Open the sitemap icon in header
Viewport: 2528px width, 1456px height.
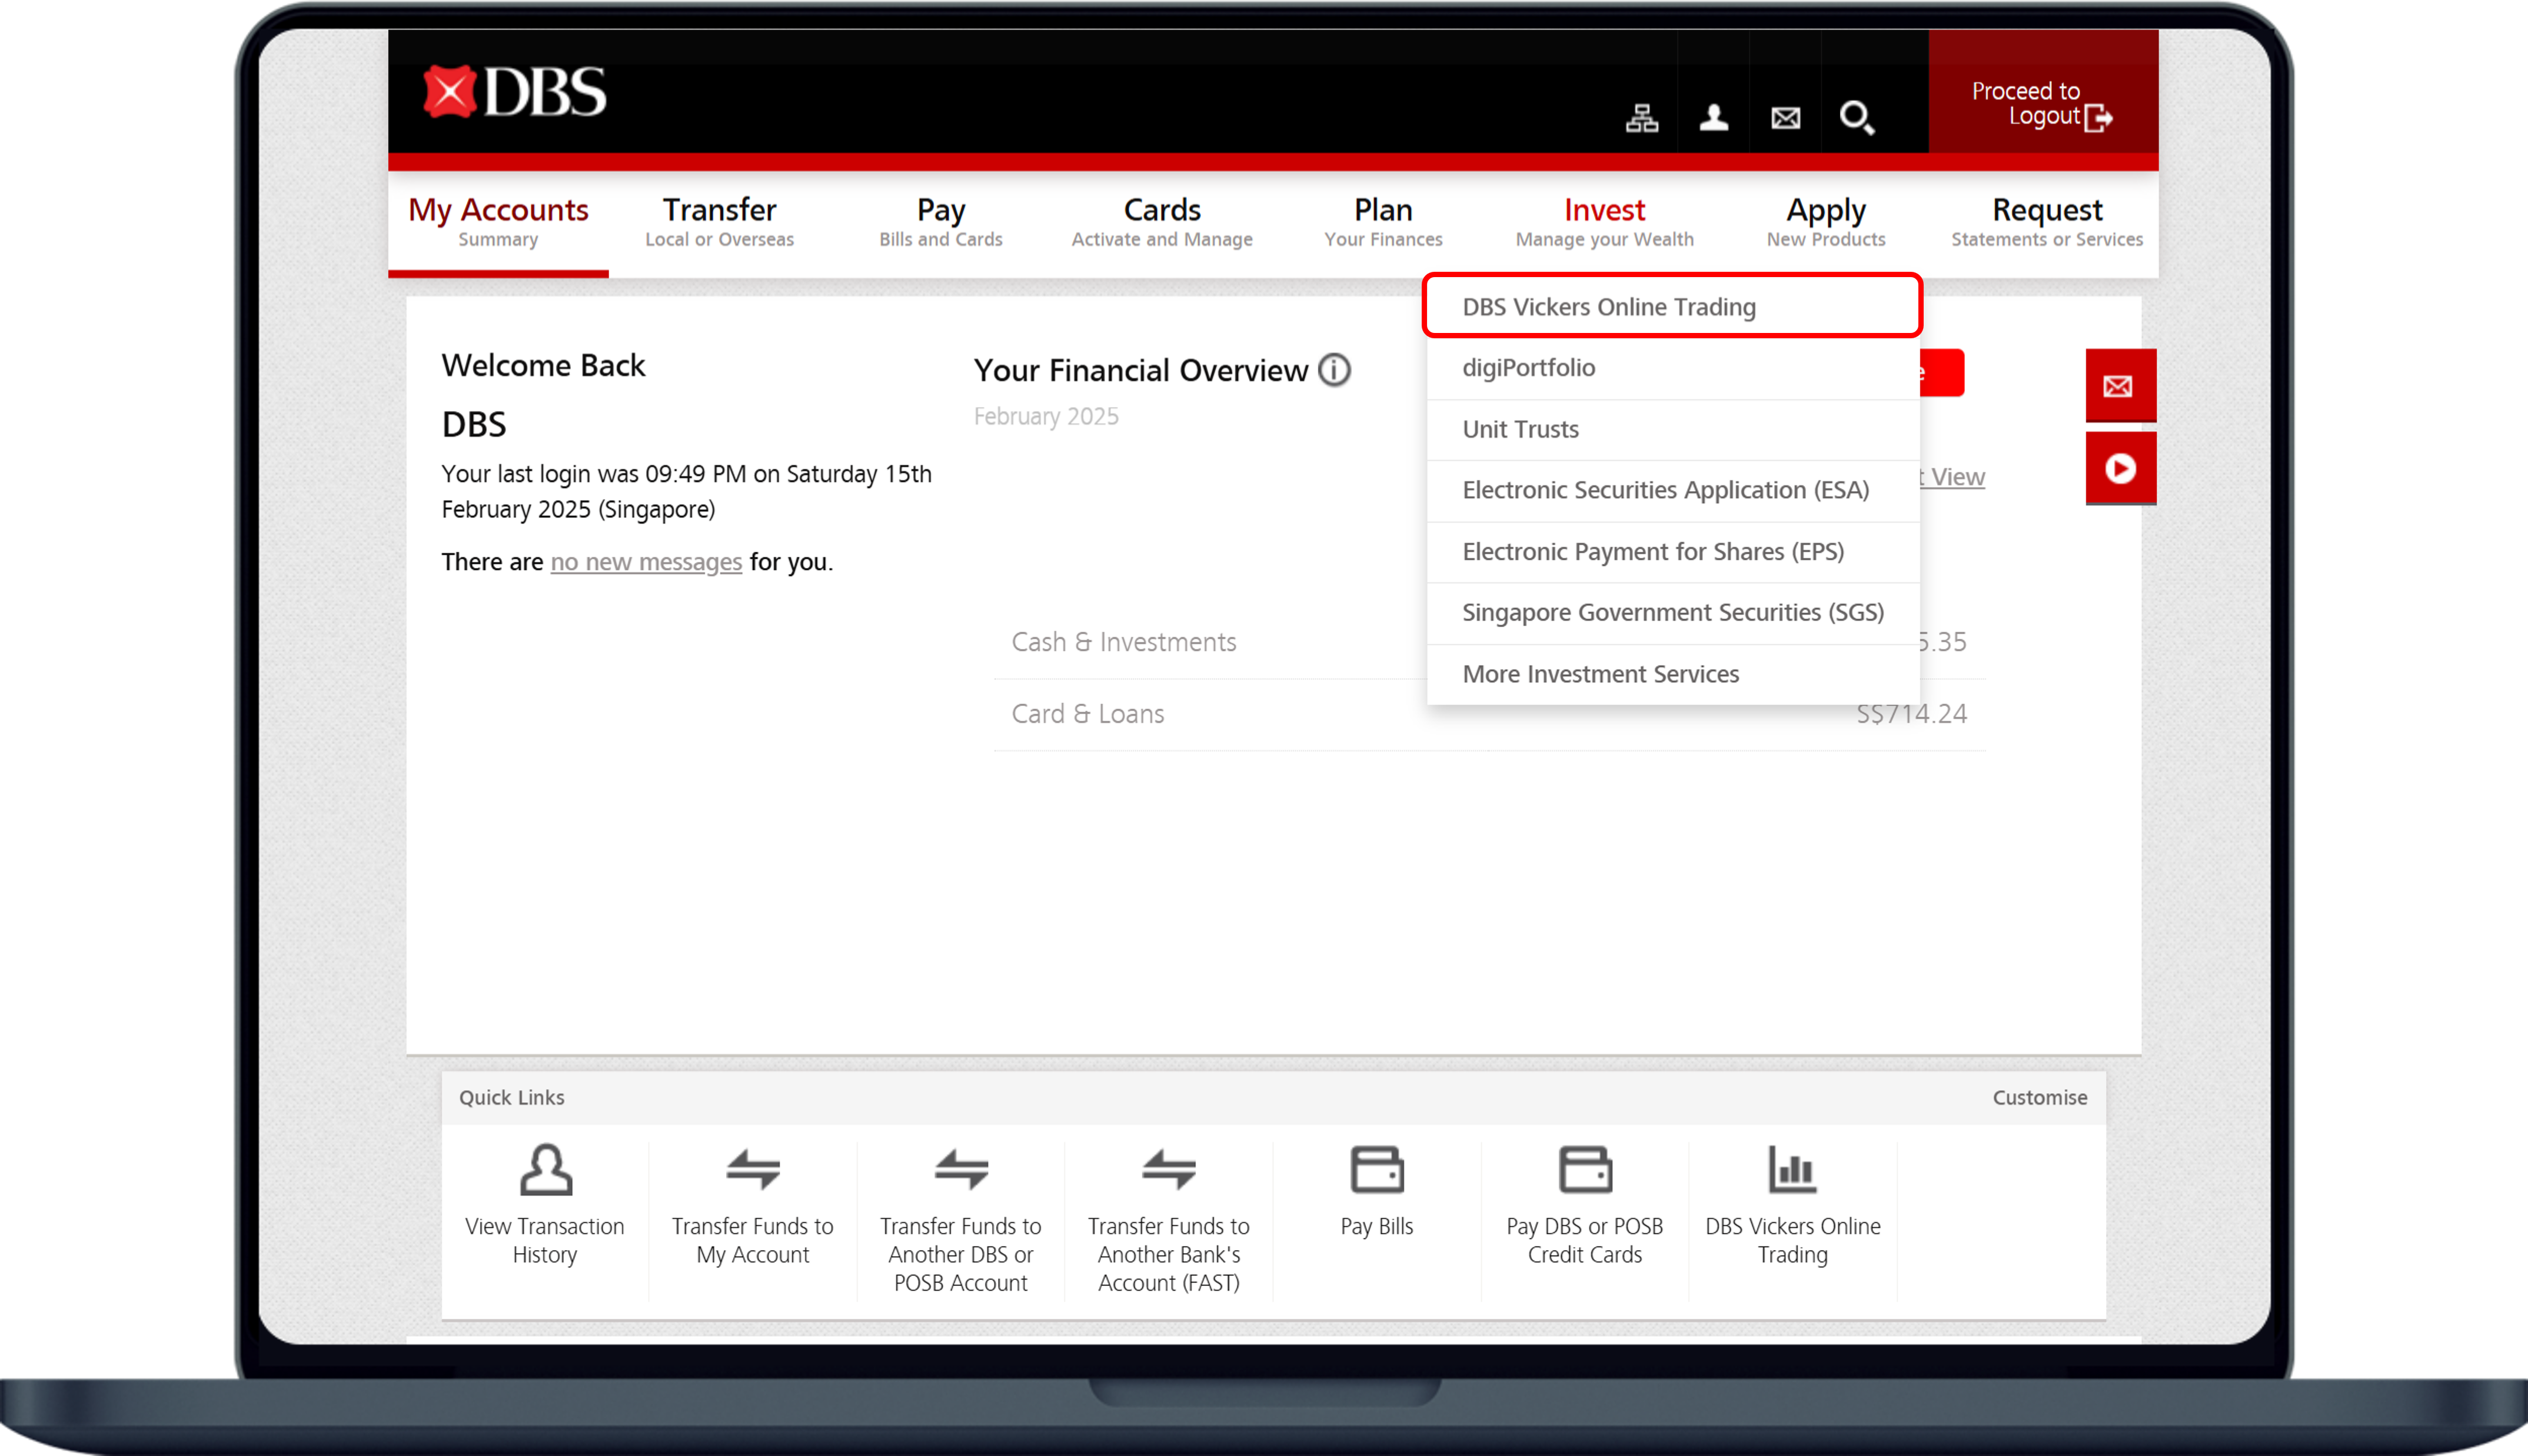(x=1641, y=118)
